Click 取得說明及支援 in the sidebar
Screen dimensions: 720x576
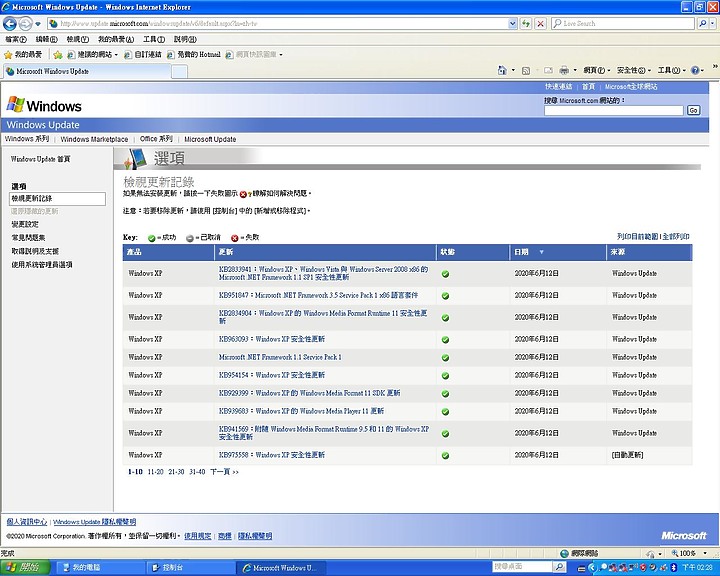click(x=35, y=251)
